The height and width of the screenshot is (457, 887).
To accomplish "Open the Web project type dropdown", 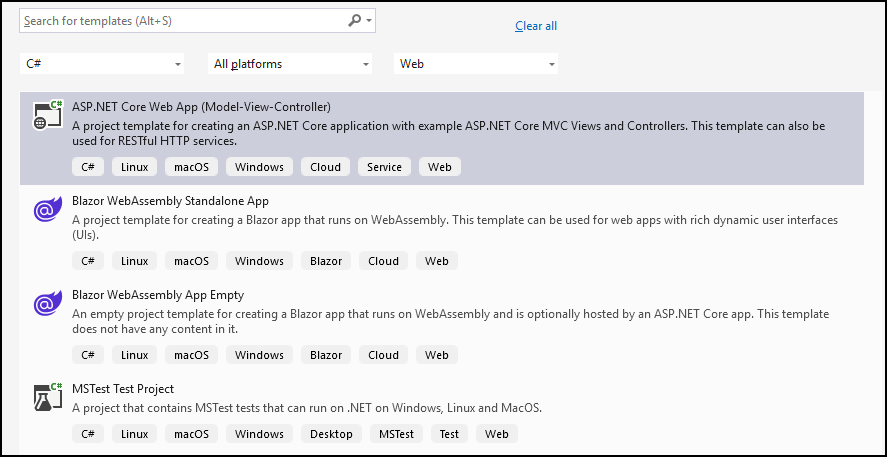I will click(x=476, y=64).
